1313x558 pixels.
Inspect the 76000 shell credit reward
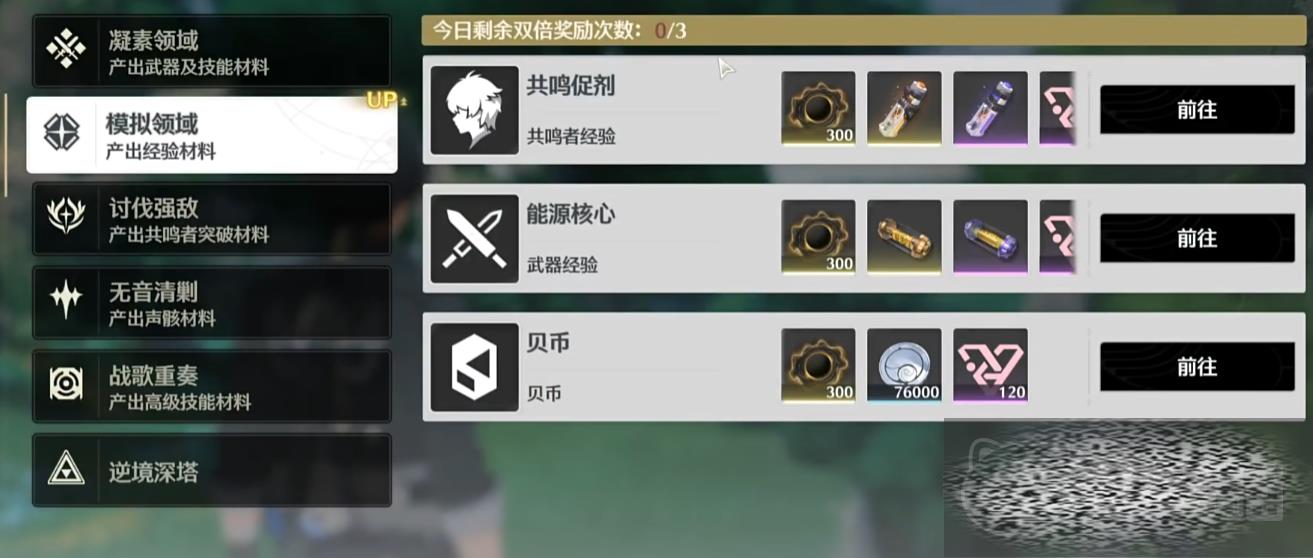tap(904, 365)
